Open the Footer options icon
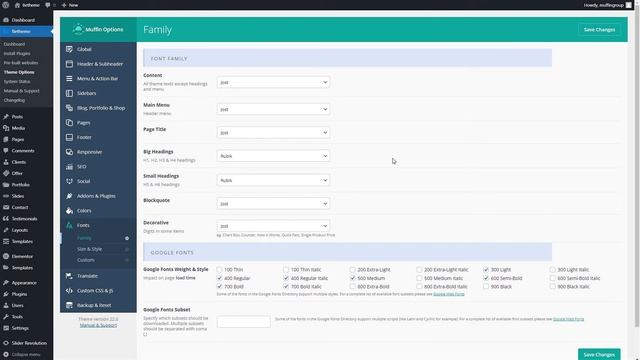640x360 pixels. (69, 137)
